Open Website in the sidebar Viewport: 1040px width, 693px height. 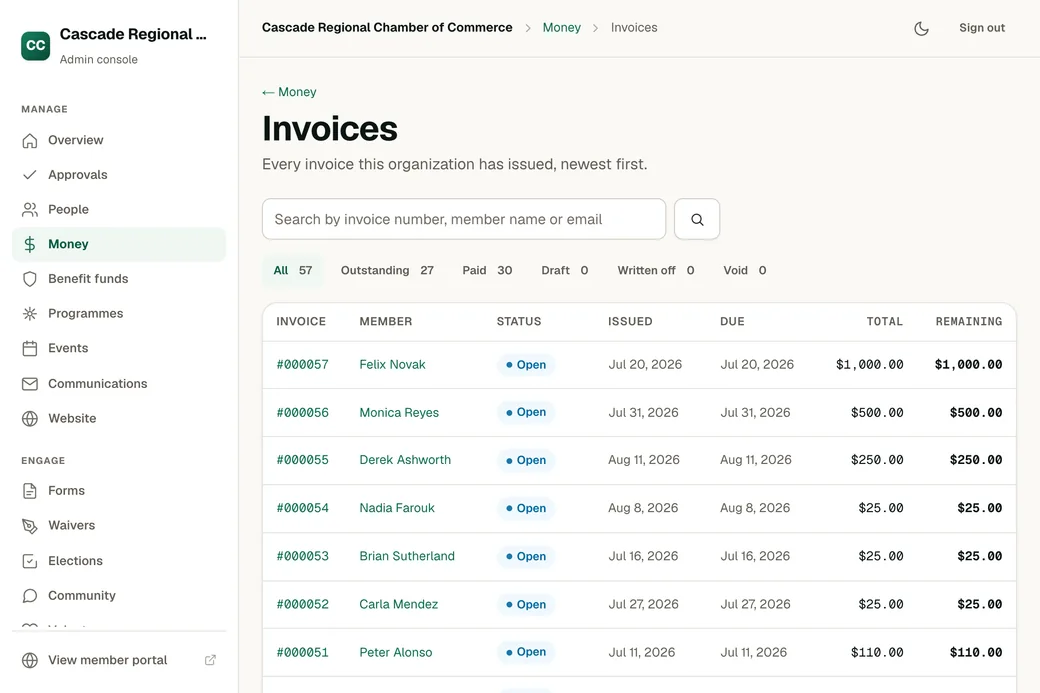point(119,418)
